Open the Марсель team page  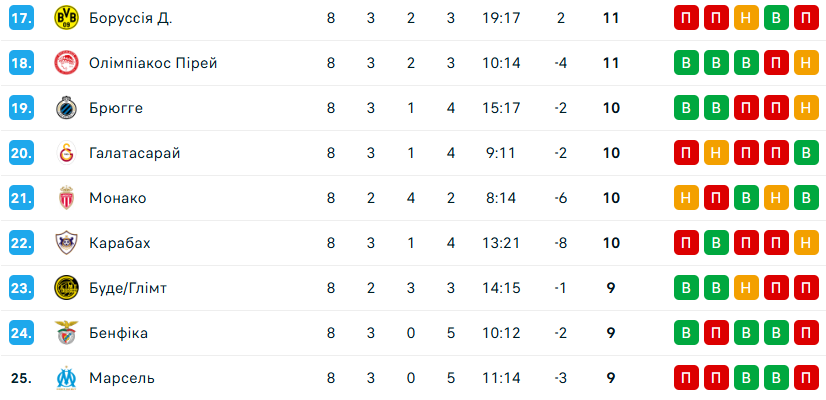point(122,378)
